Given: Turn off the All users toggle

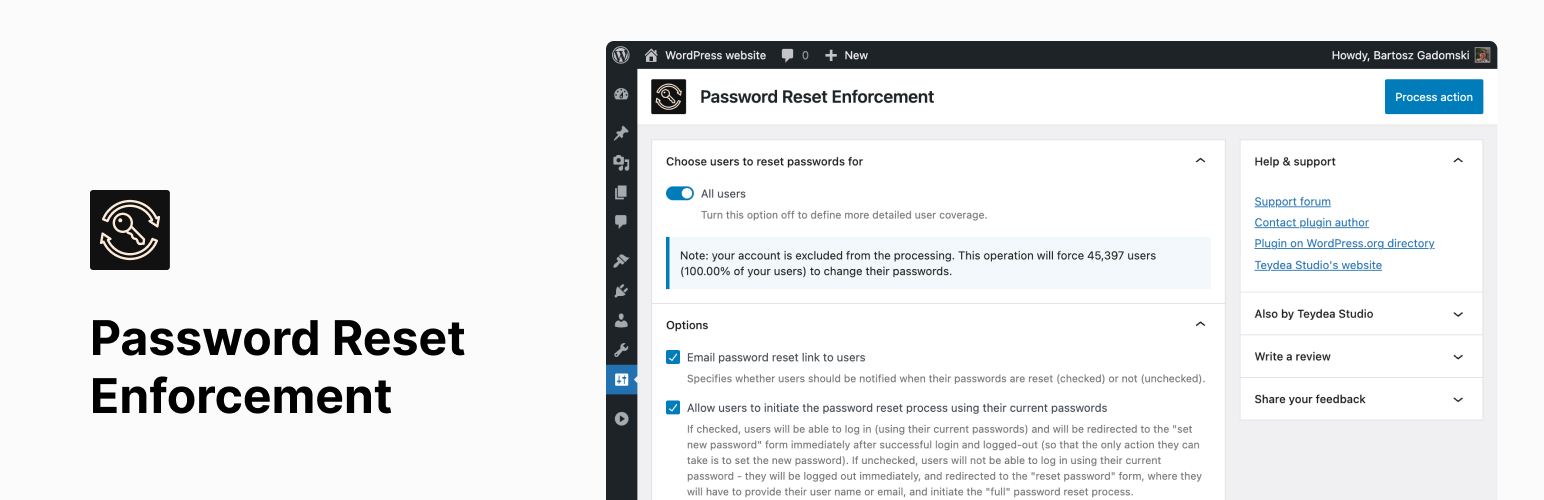Looking at the screenshot, I should 680,194.
